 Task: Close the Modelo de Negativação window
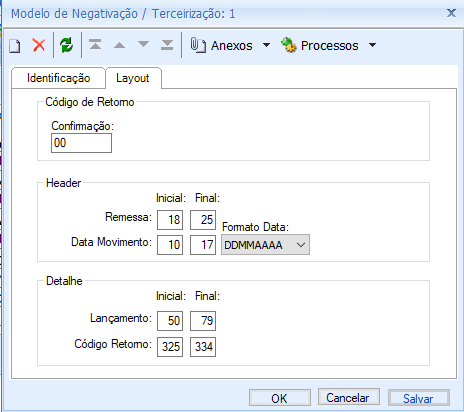[451, 13]
